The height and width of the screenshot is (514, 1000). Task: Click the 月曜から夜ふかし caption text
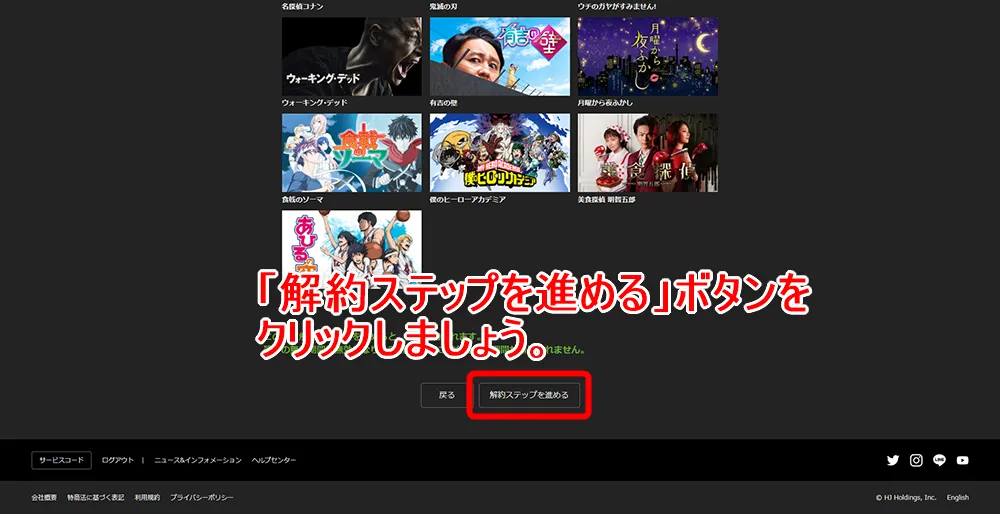pos(605,103)
